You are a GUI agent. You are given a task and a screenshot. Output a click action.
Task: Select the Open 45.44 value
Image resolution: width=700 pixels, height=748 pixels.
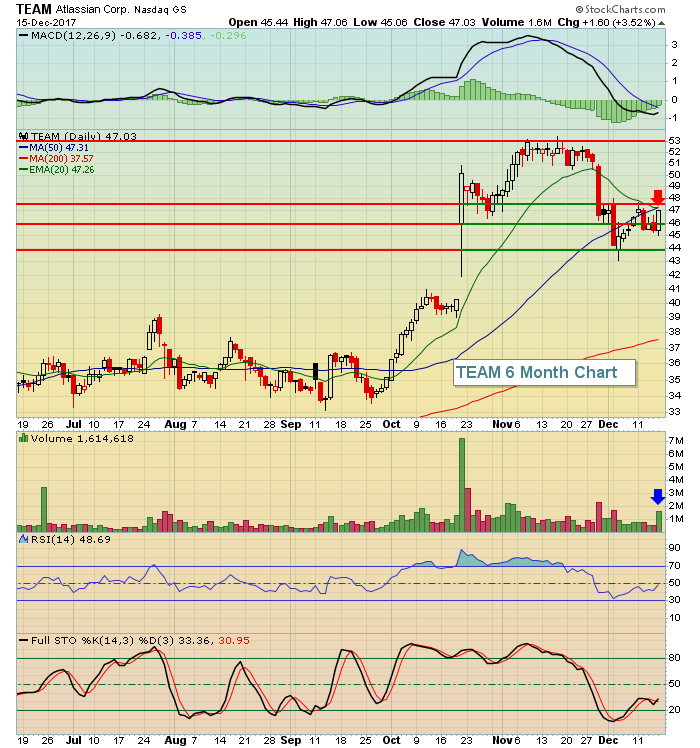coord(258,22)
